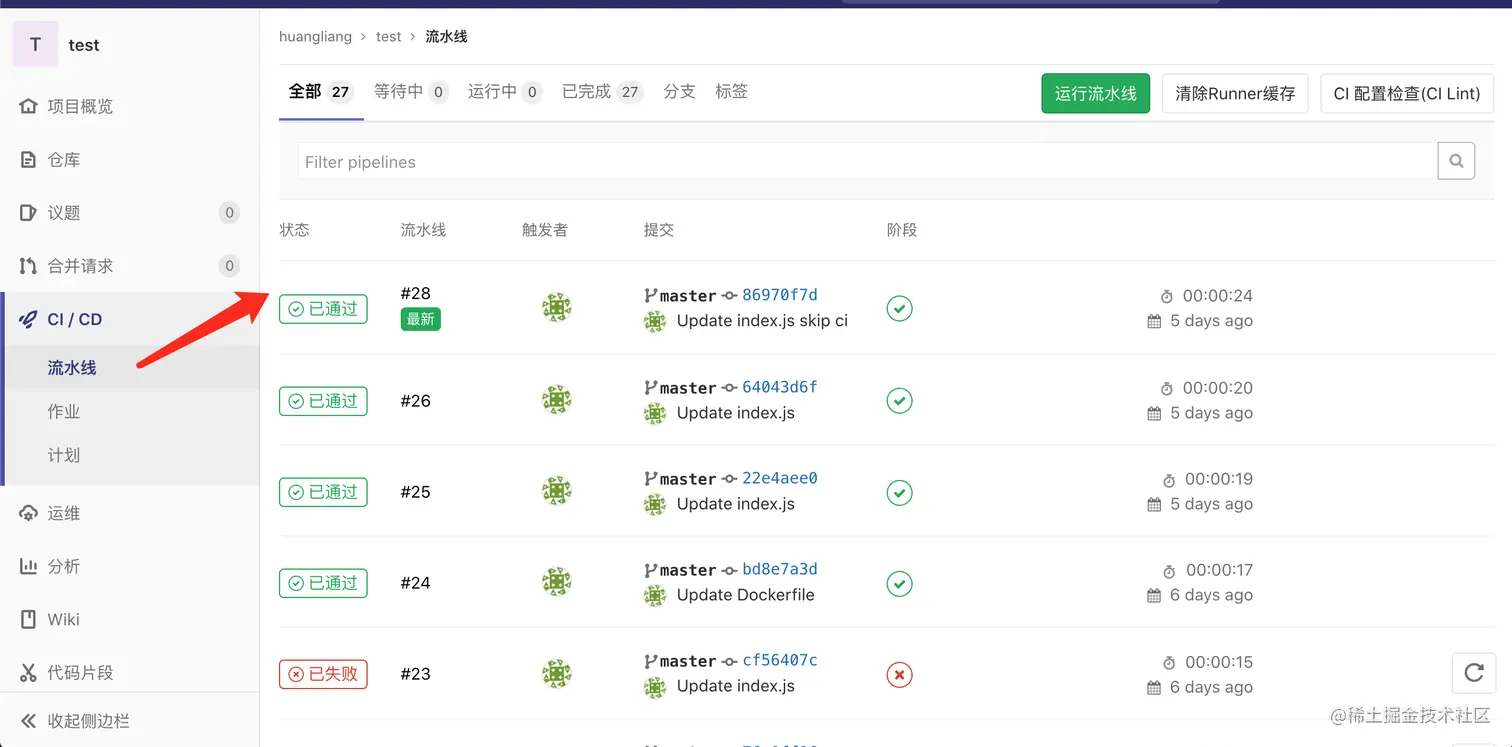This screenshot has height=747, width=1512.
Task: Click the trigger user avatar for pipeline #24
Action: click(556, 582)
